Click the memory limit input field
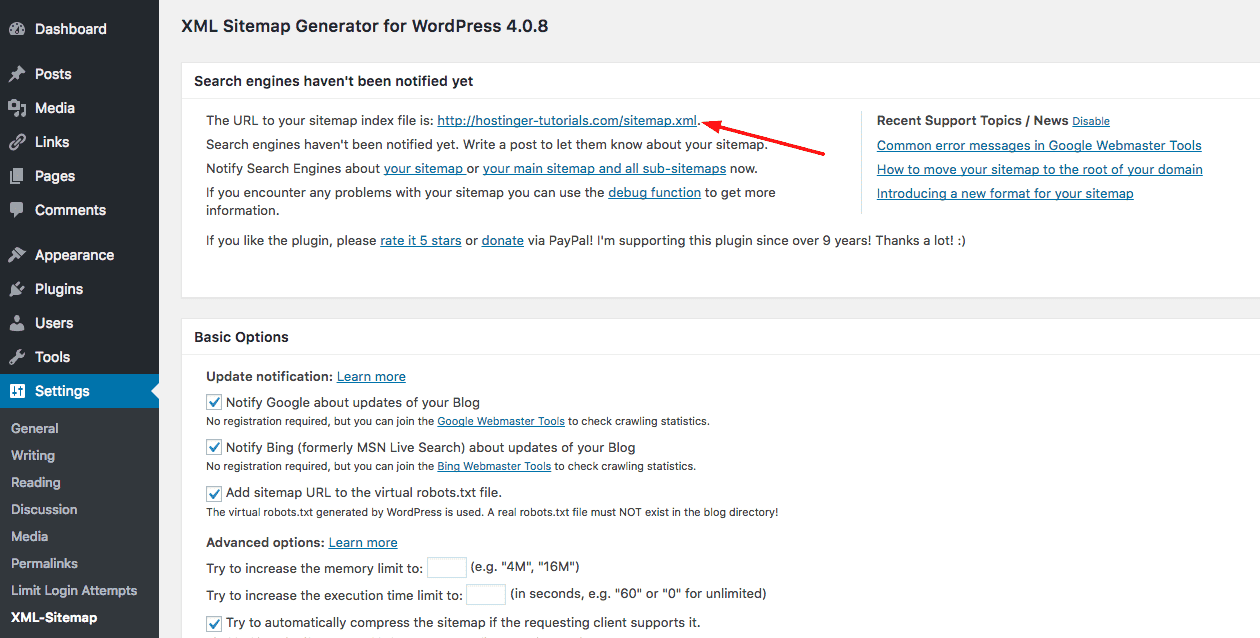This screenshot has width=1260, height=638. (x=446, y=568)
